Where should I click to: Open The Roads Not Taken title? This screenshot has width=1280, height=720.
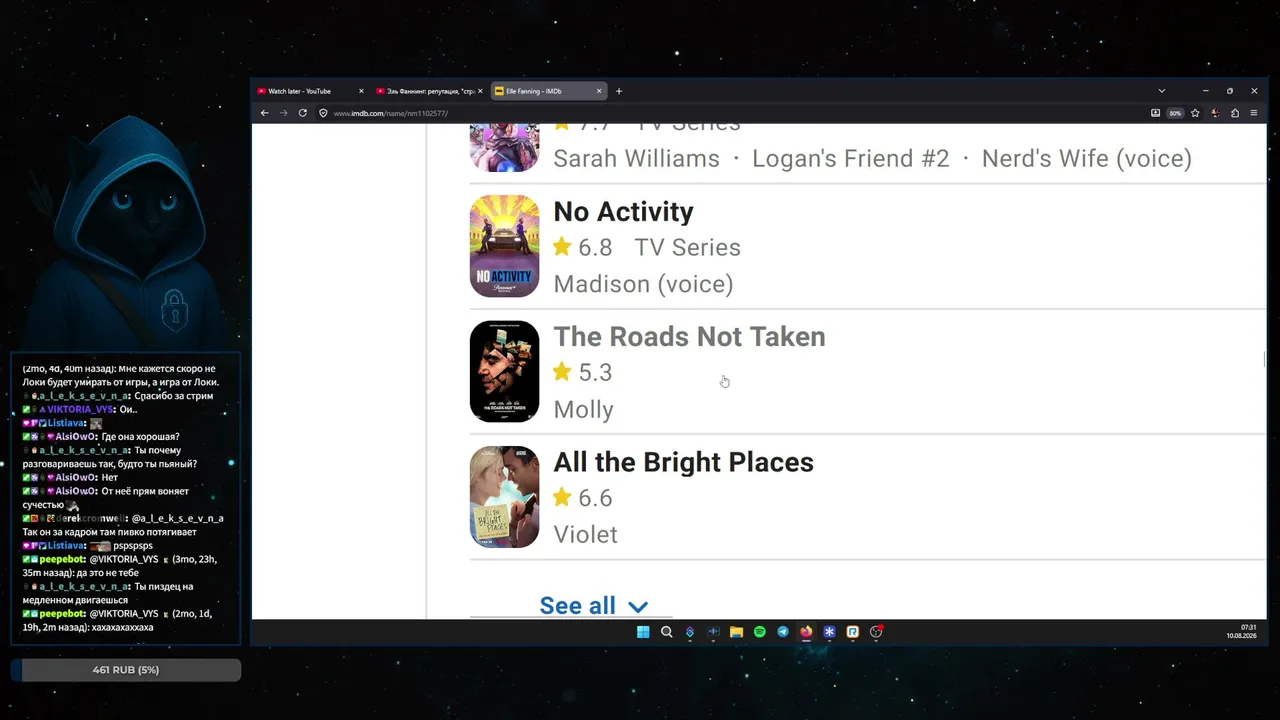coord(689,336)
